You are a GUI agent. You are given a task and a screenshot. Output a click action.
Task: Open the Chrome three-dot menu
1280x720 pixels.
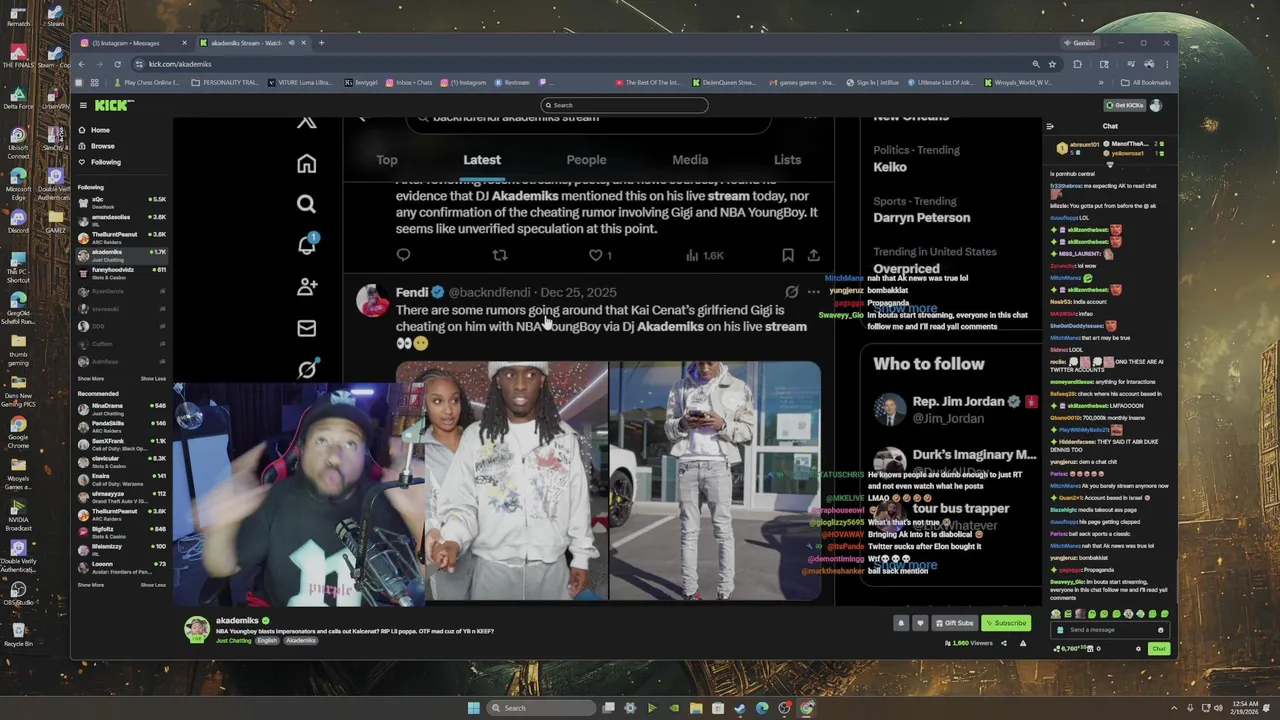click(1166, 64)
